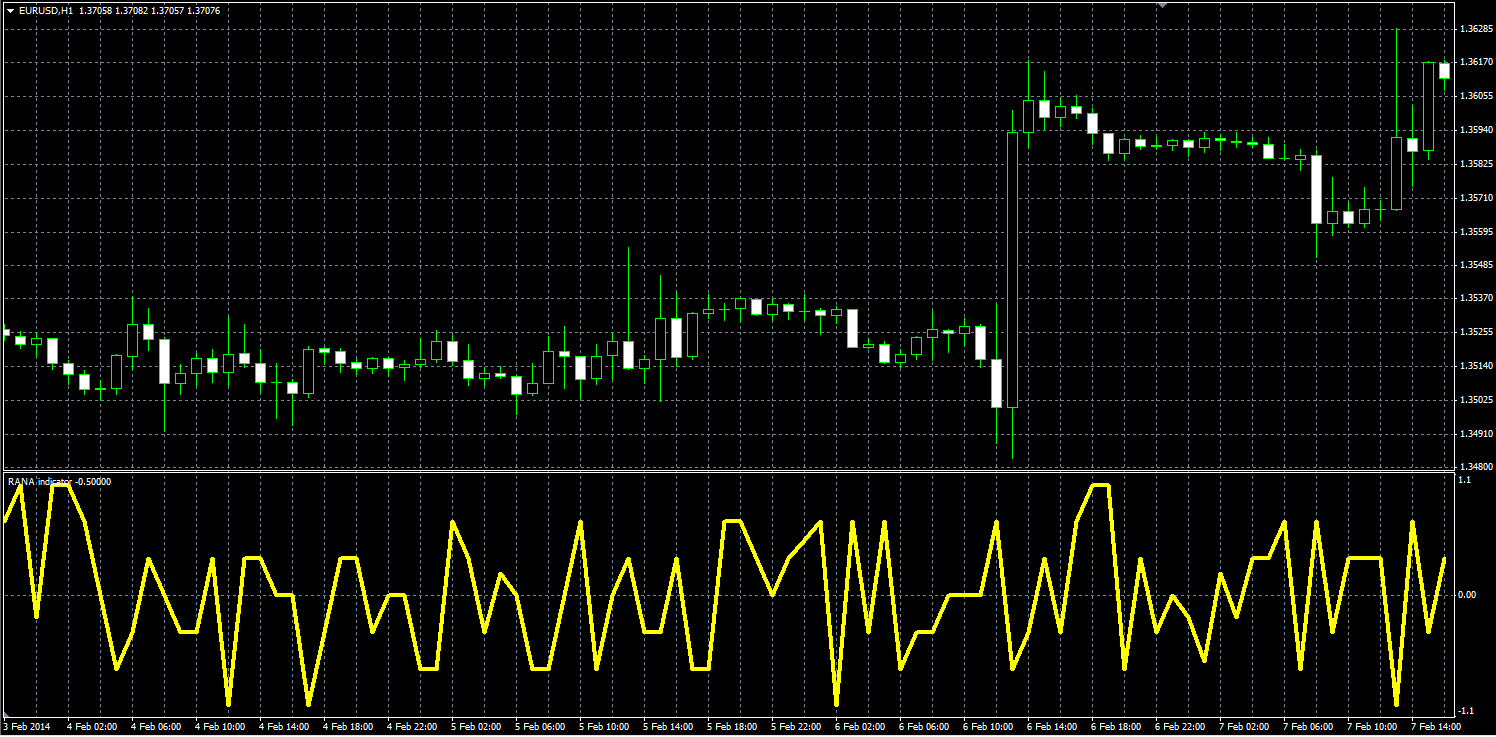Click the 1.34800 price scale label
1496x737 pixels.
point(1477,466)
